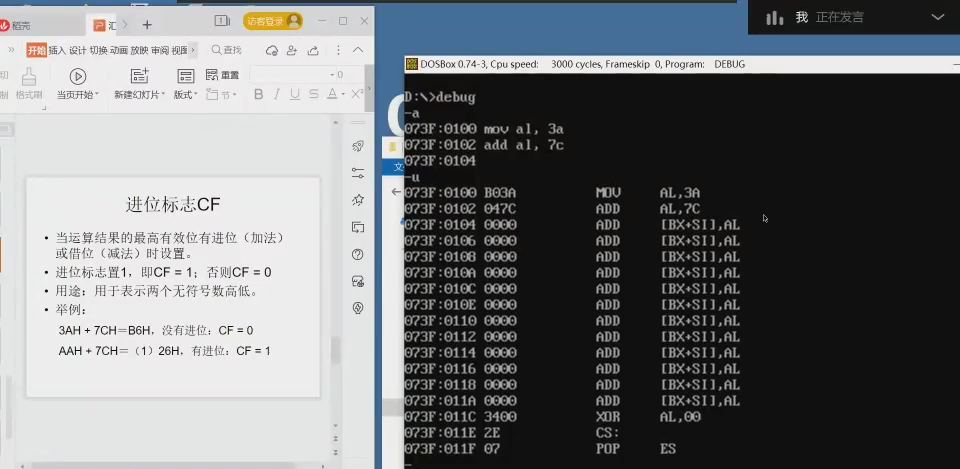
Task: Show more ribbon tabs chevron
Action: coord(193,50)
